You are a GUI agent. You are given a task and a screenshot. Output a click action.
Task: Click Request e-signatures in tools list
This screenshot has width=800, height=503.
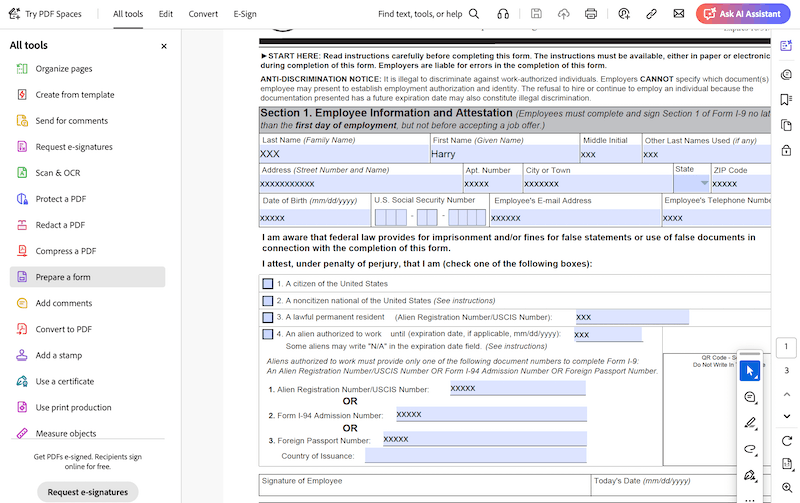click(x=74, y=146)
